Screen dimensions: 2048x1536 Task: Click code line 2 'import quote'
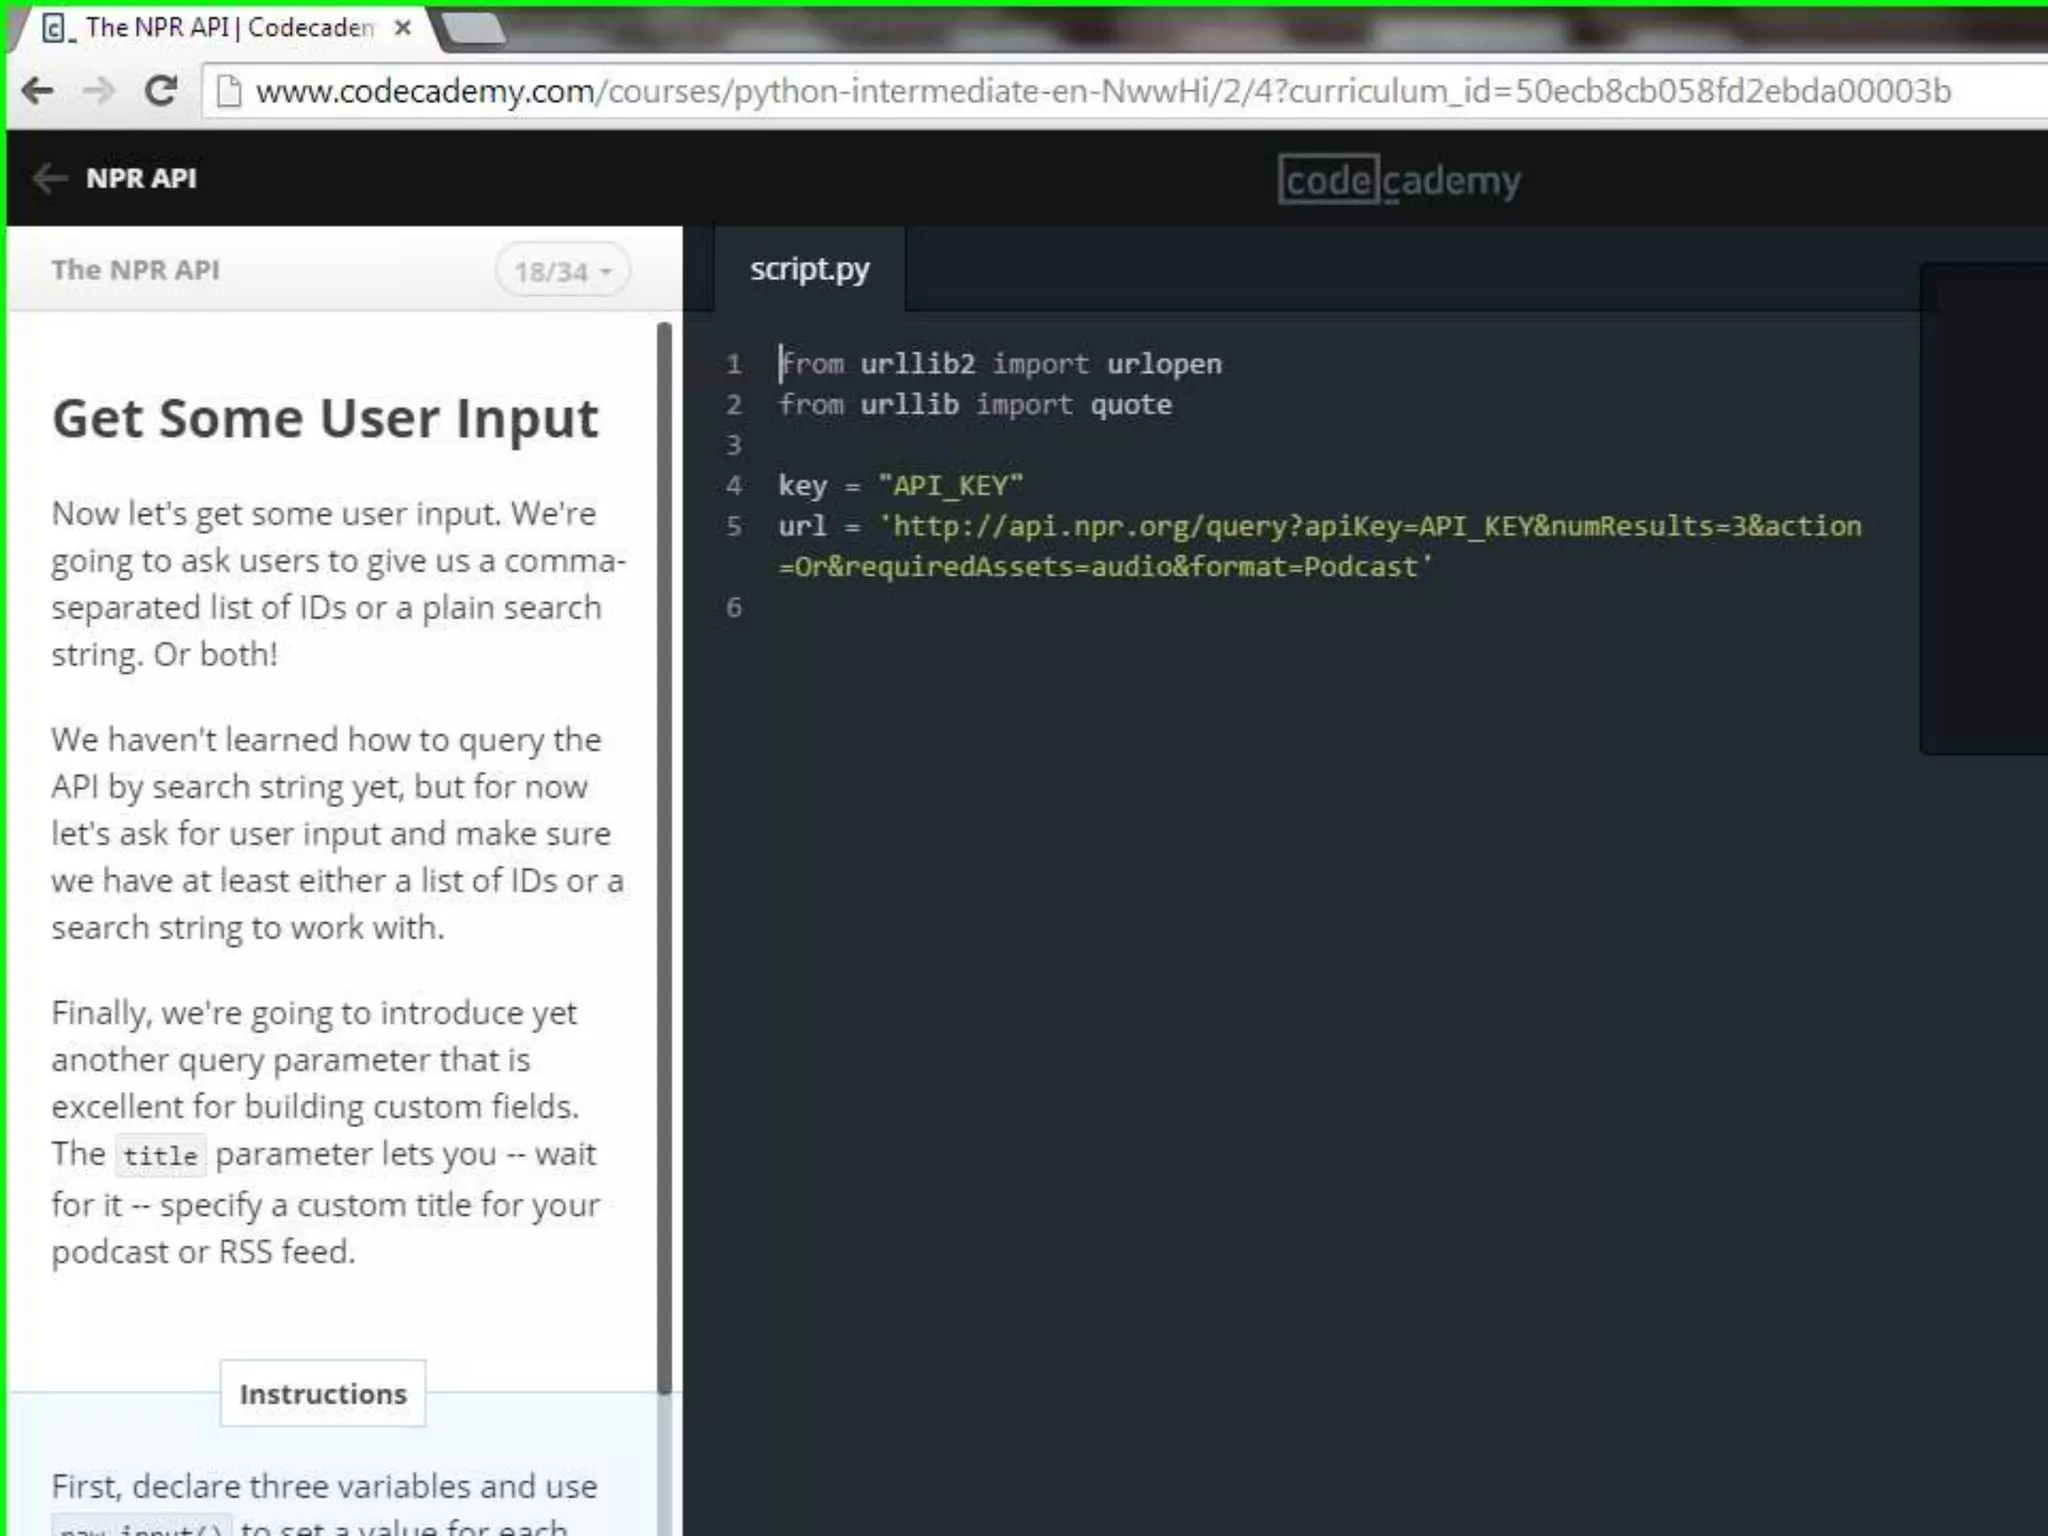pos(1074,404)
